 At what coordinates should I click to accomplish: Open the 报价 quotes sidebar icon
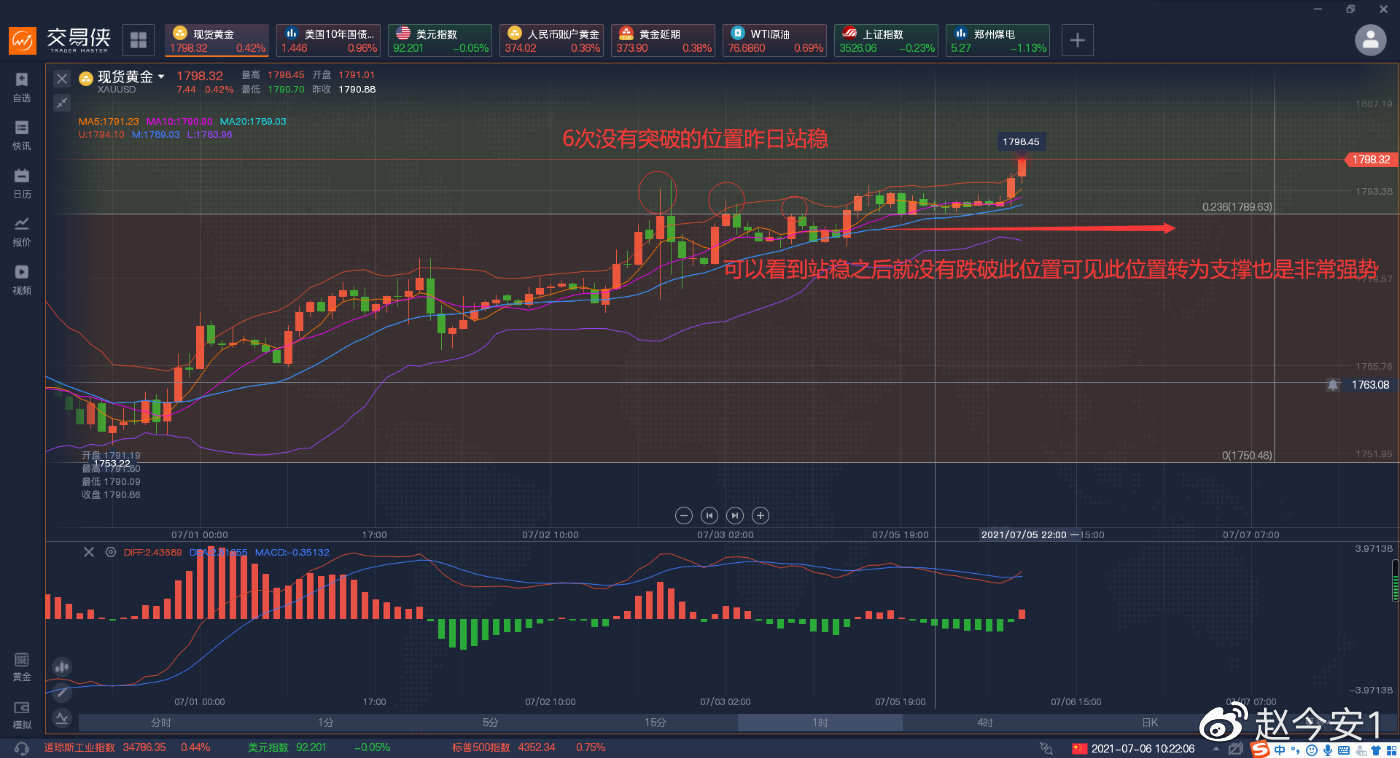point(21,231)
